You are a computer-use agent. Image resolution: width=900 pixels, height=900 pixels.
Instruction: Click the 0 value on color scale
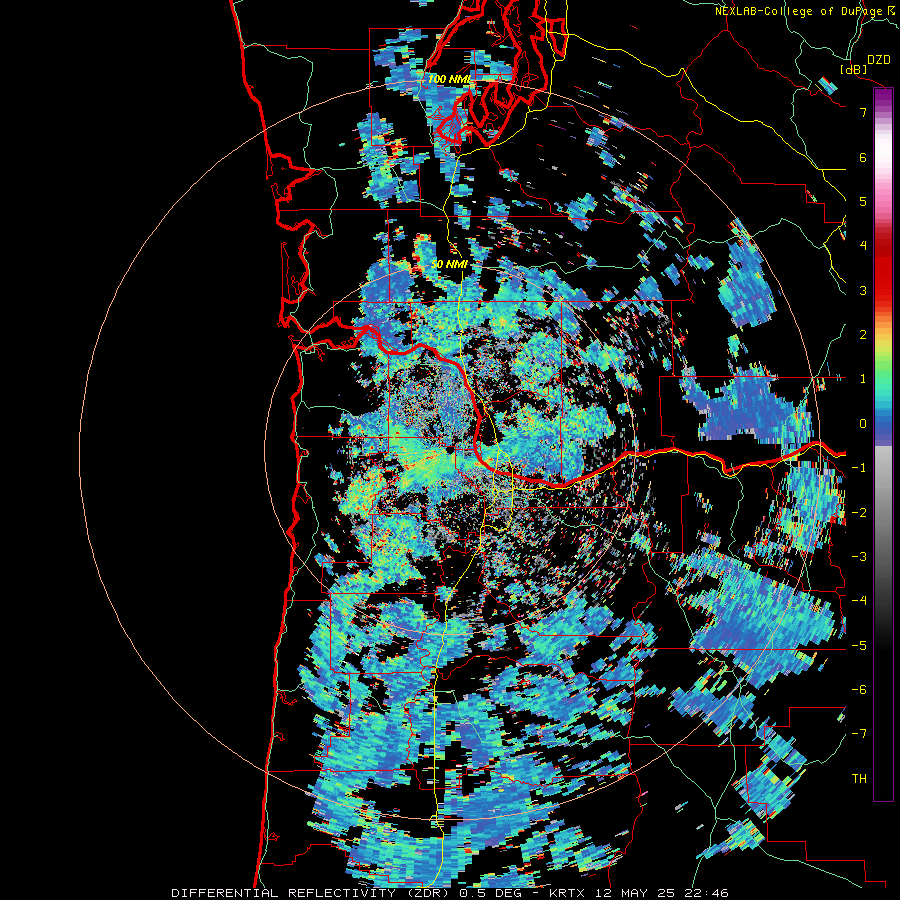pyautogui.click(x=863, y=424)
